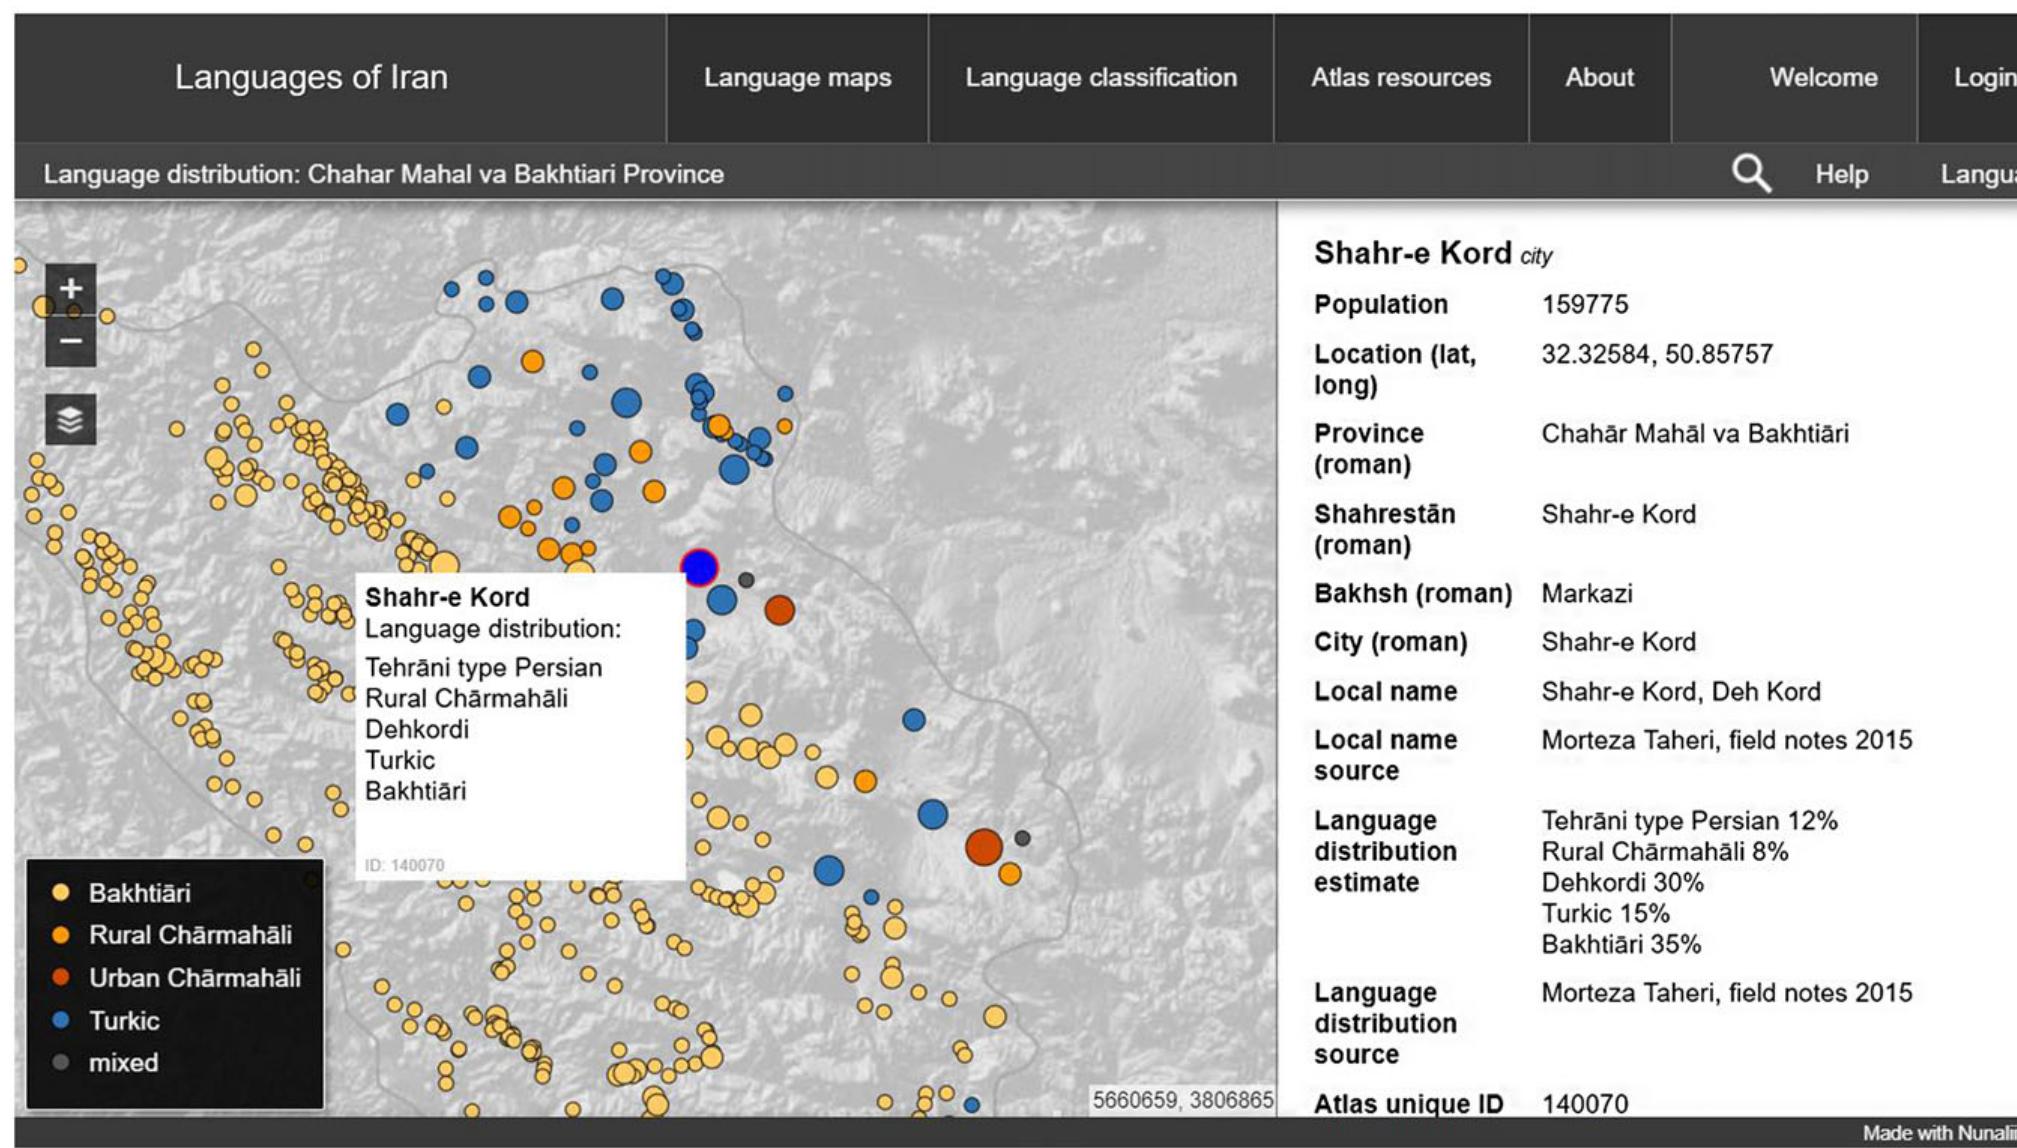The image size is (2017, 1148).
Task: Click Tehrāni type Persian in the popup
Action: pos(483,667)
